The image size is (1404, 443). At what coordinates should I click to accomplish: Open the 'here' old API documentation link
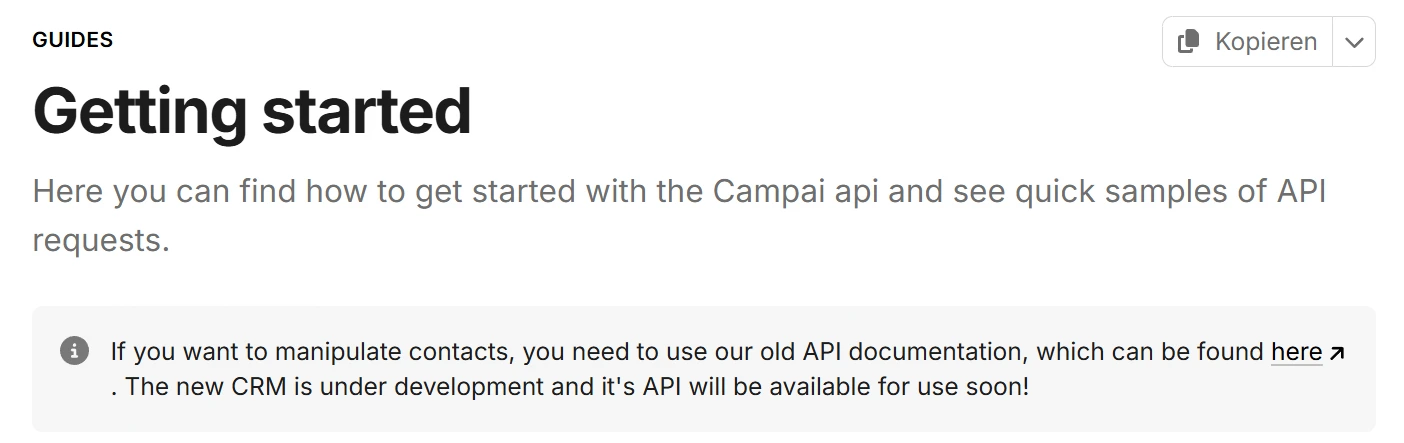coord(1296,352)
